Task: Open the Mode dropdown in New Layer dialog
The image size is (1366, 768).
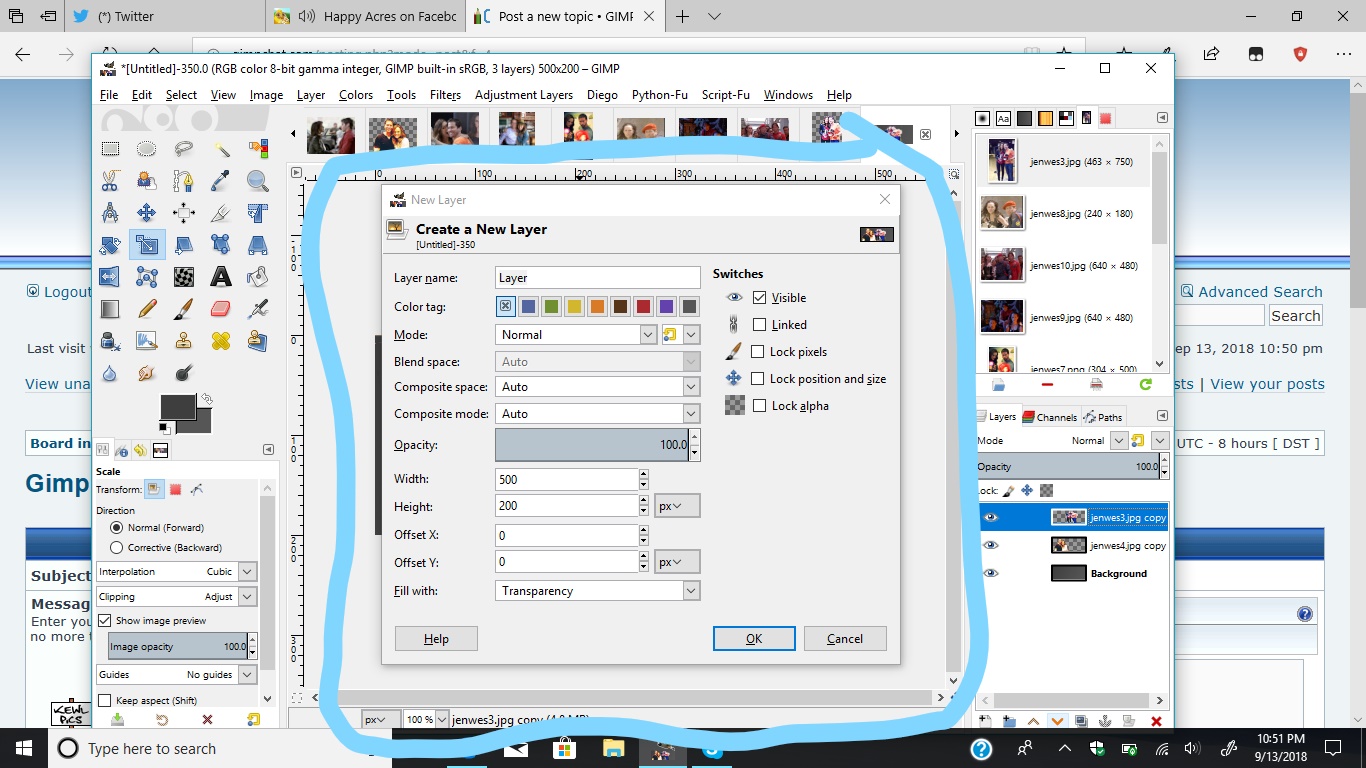Action: (576, 335)
